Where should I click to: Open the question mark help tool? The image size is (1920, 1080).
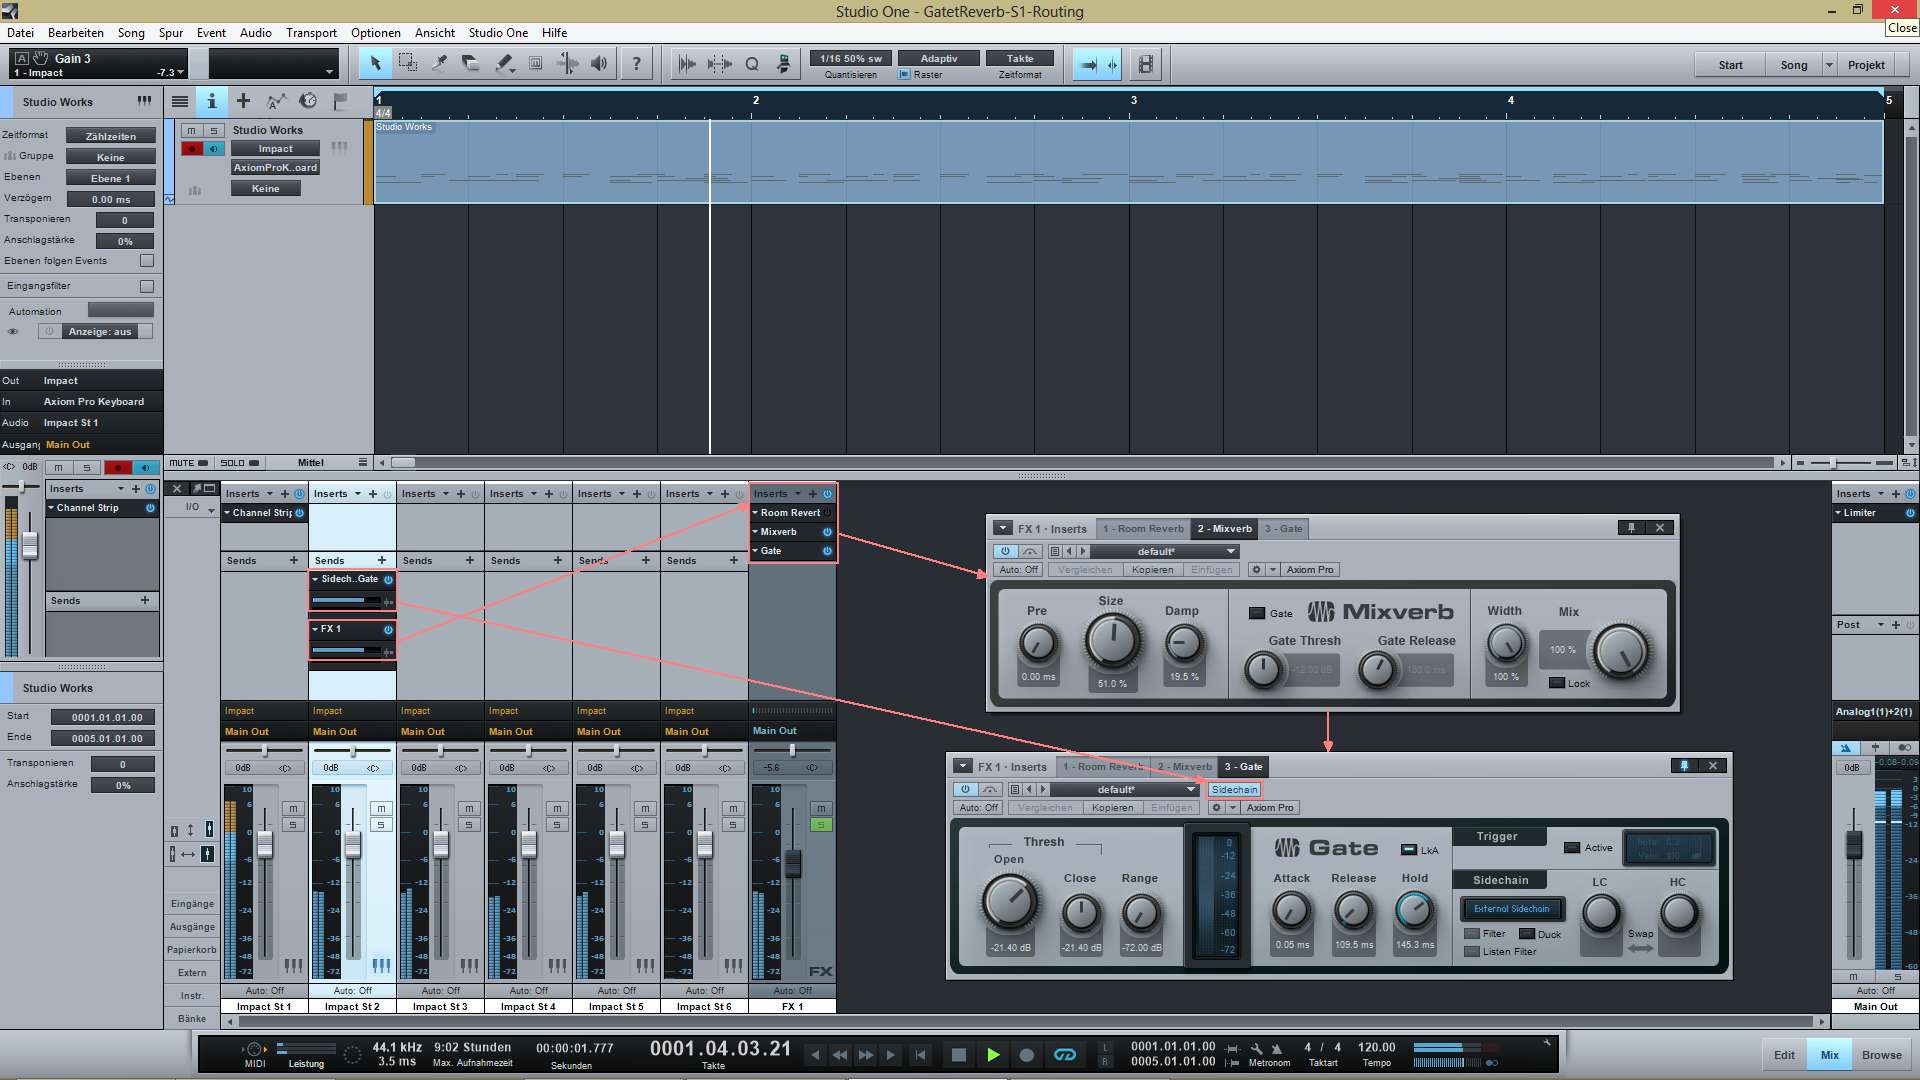point(636,64)
